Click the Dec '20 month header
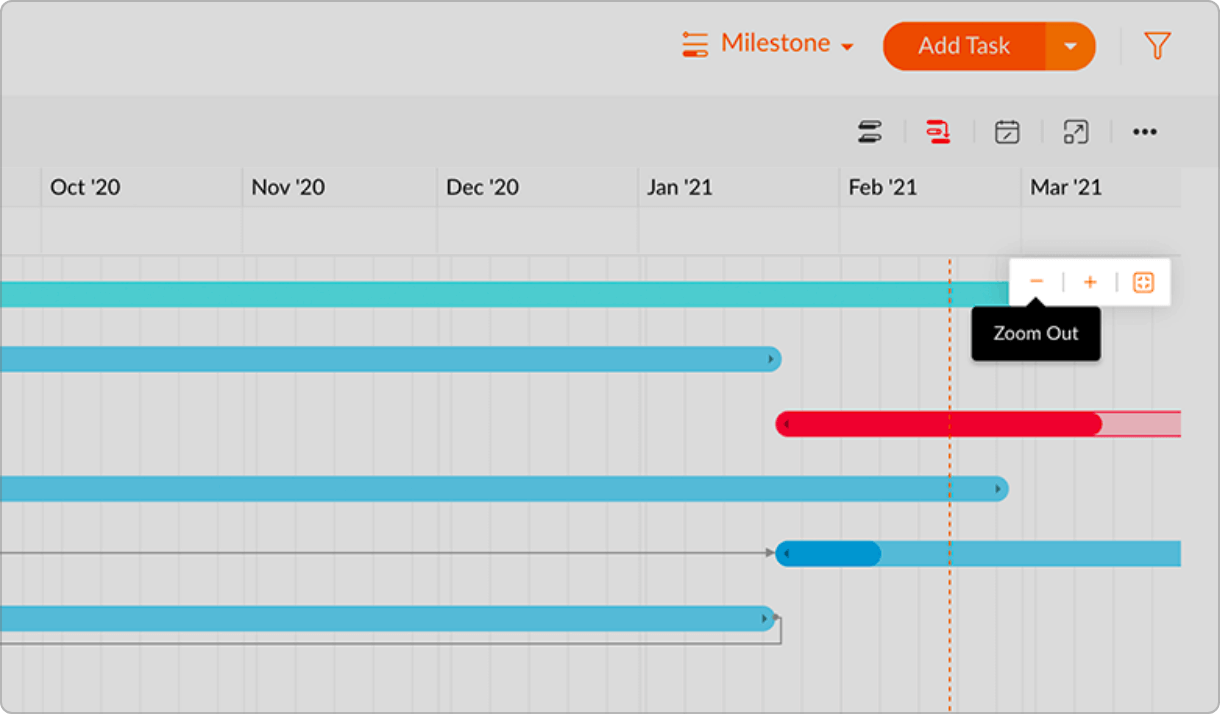Image resolution: width=1220 pixels, height=714 pixels. pos(482,187)
